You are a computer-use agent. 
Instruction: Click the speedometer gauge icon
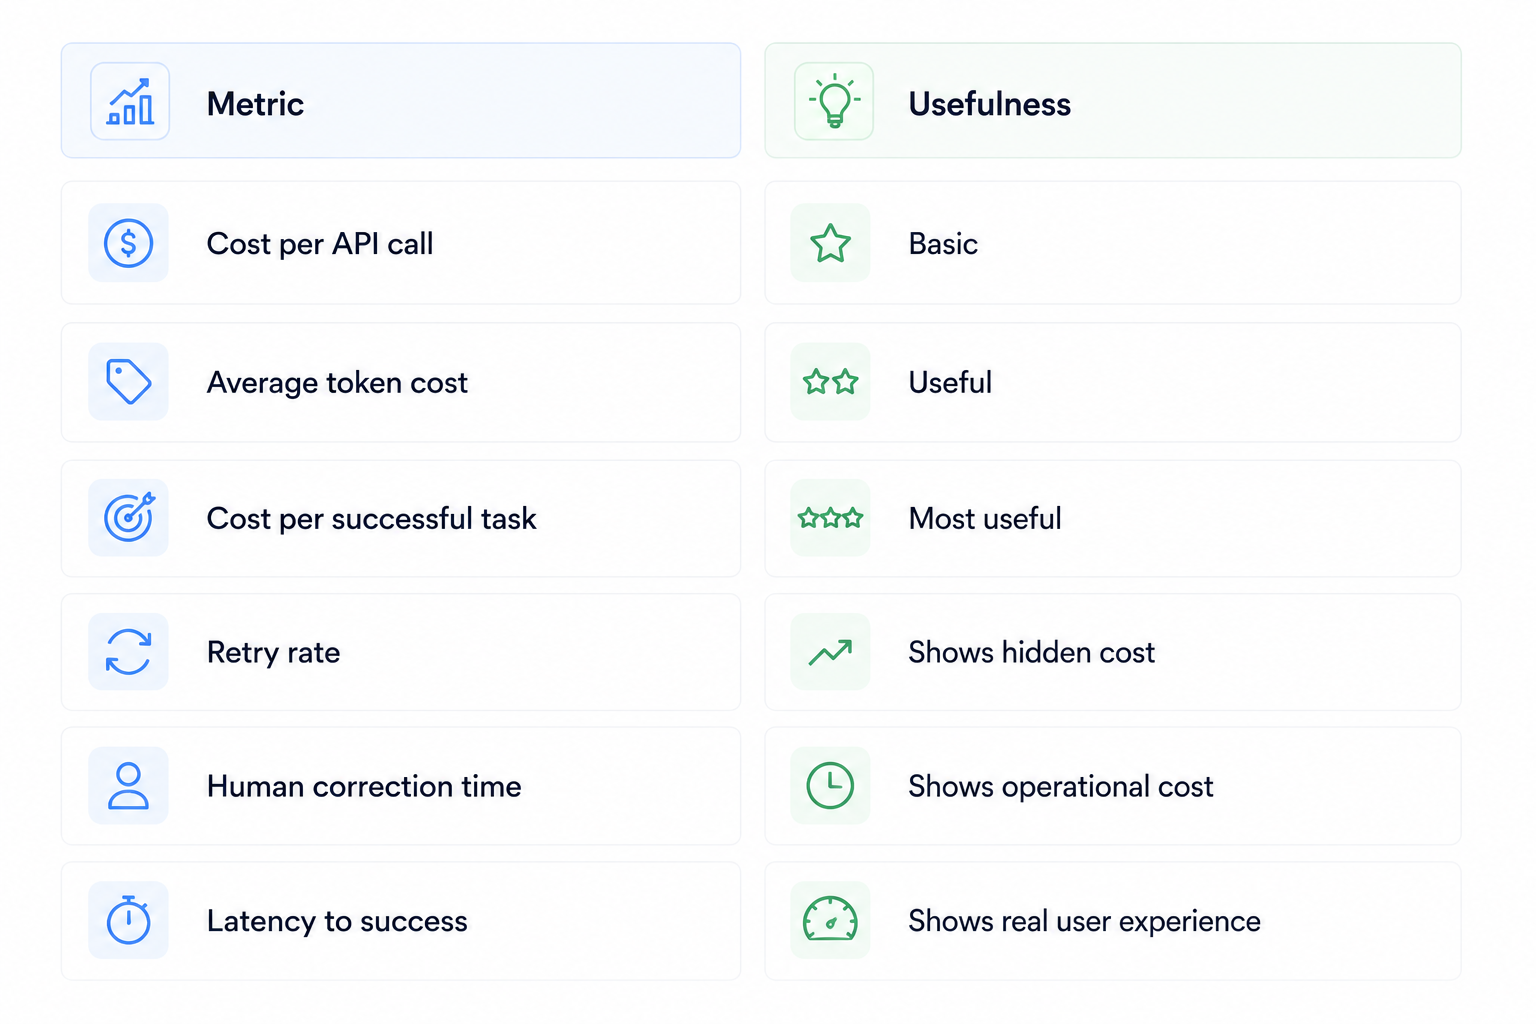click(x=830, y=919)
